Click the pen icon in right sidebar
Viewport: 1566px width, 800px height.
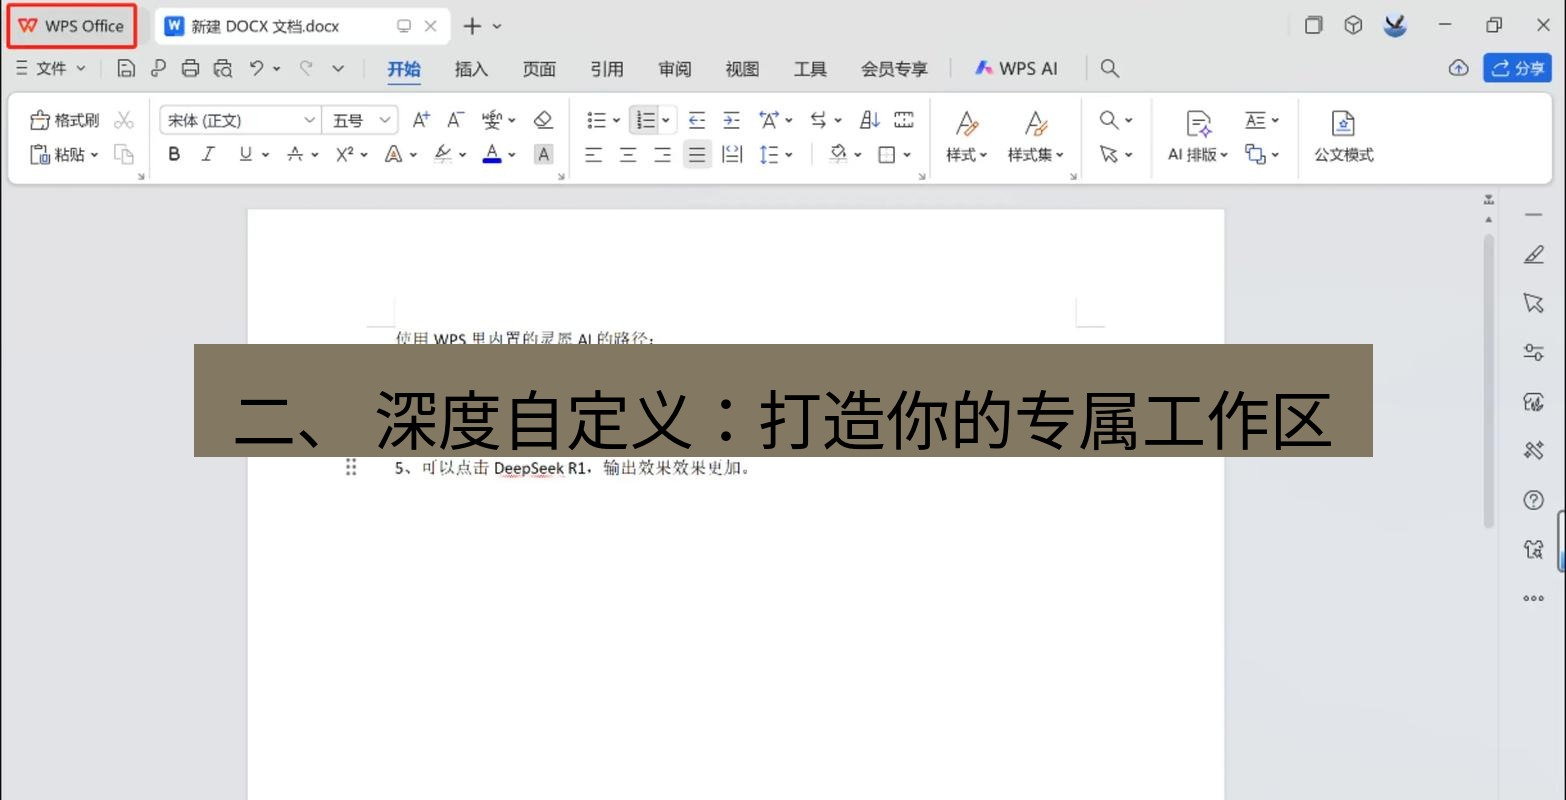pos(1533,255)
